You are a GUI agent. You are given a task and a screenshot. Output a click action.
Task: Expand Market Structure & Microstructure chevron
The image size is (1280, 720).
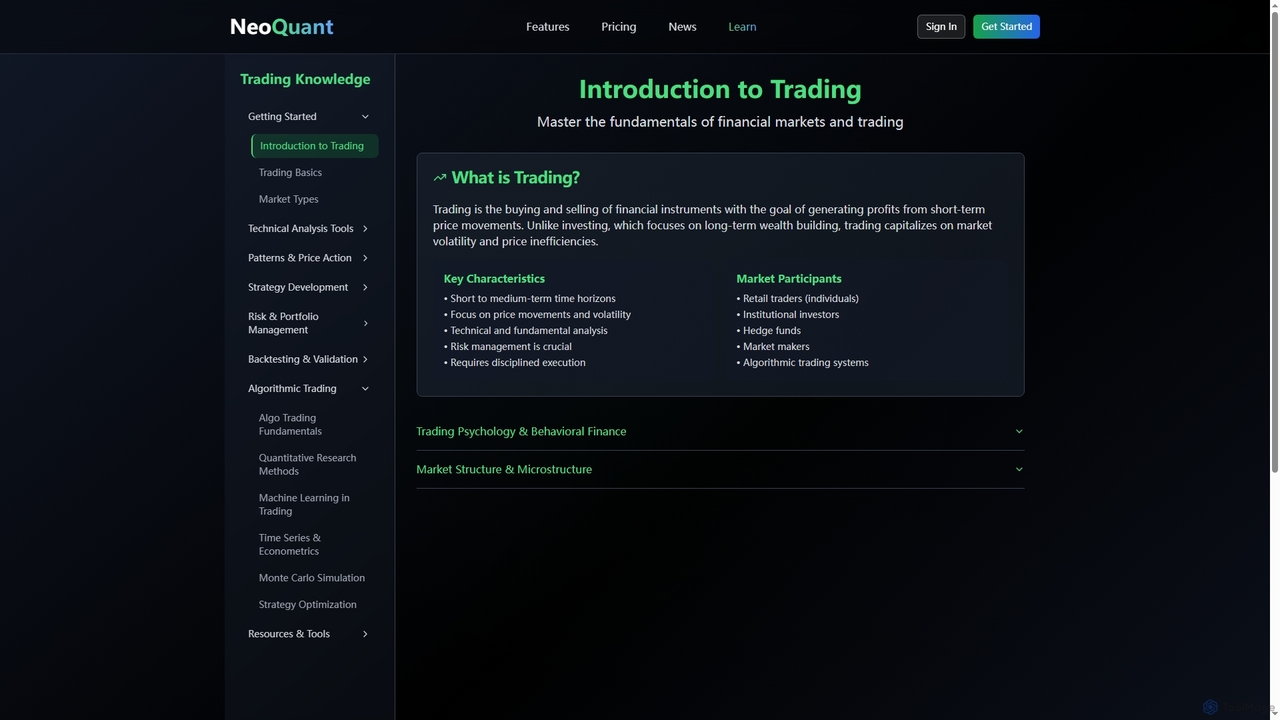pos(1019,470)
